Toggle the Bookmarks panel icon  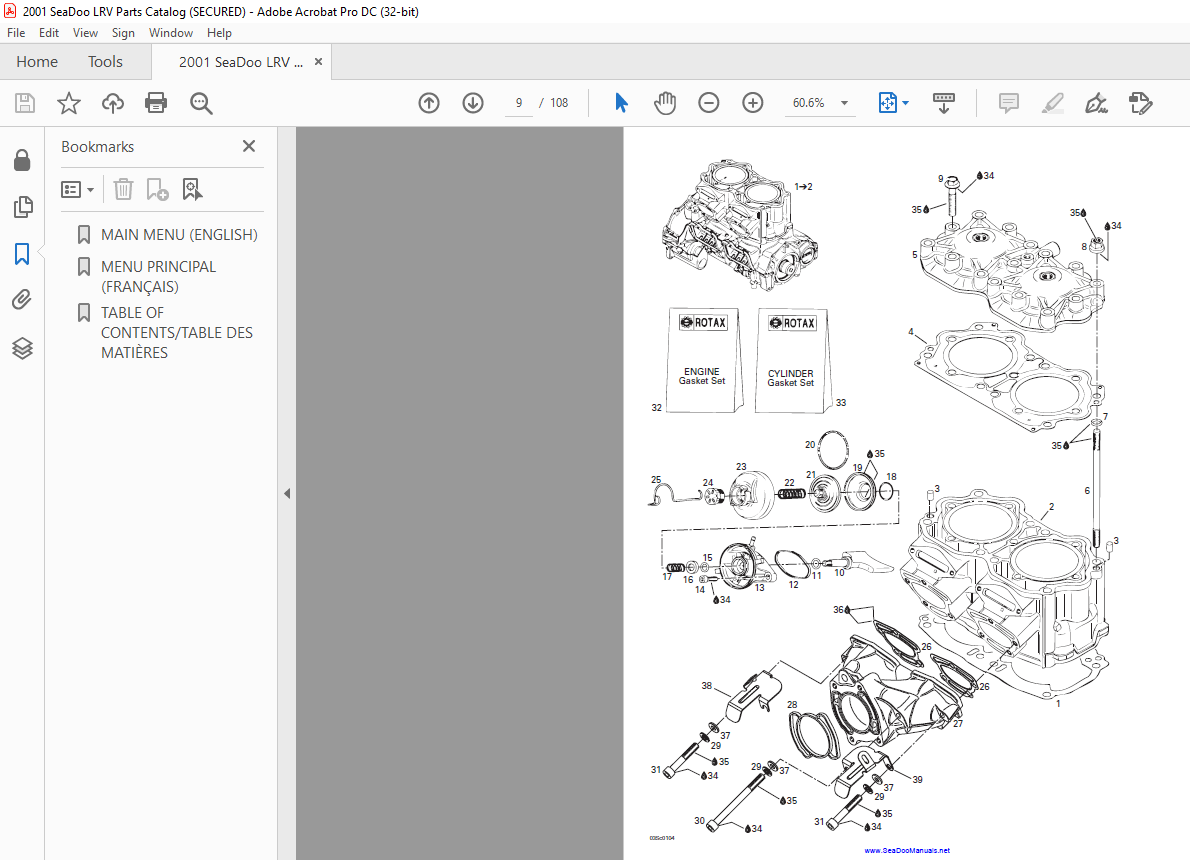pos(22,254)
